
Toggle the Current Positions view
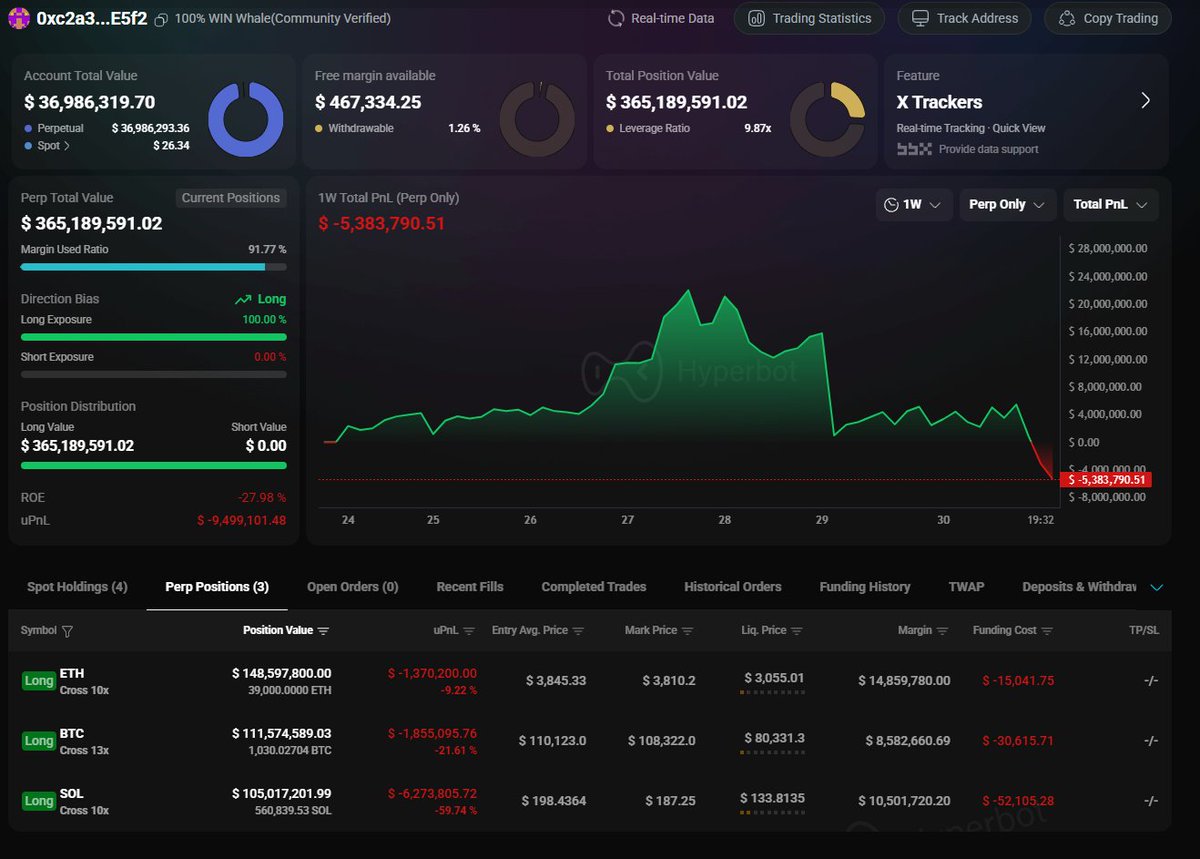click(x=231, y=198)
